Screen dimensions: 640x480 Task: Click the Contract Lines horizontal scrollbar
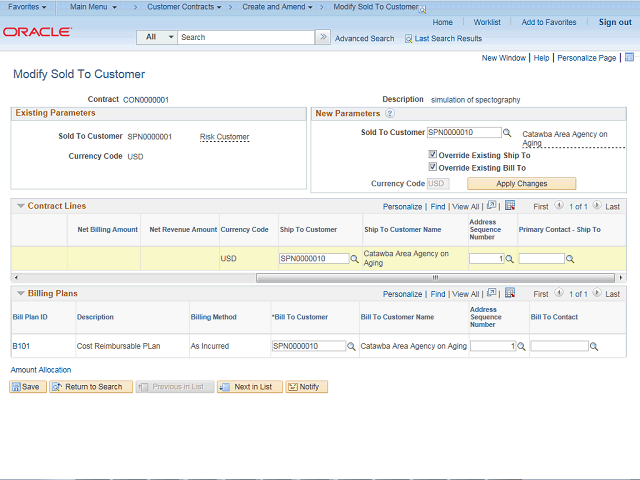click(x=435, y=278)
